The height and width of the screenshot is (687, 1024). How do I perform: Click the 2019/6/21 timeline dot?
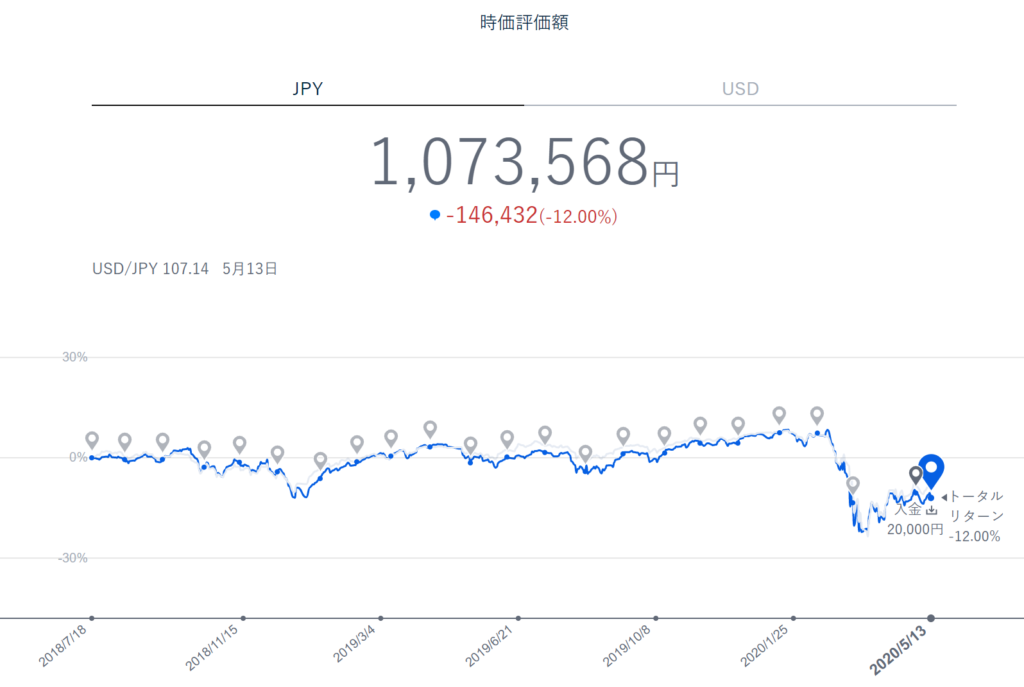(x=517, y=618)
